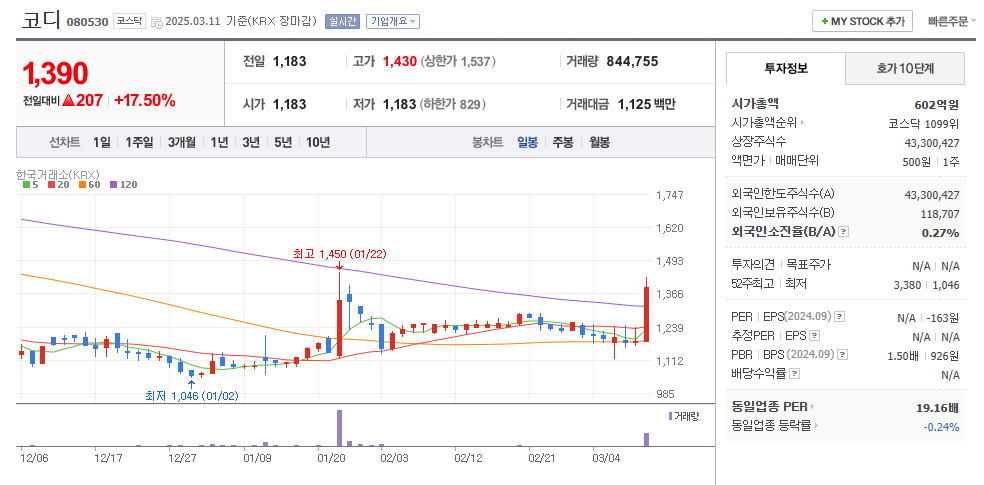Switch to the 투자정보 tab

point(786,68)
